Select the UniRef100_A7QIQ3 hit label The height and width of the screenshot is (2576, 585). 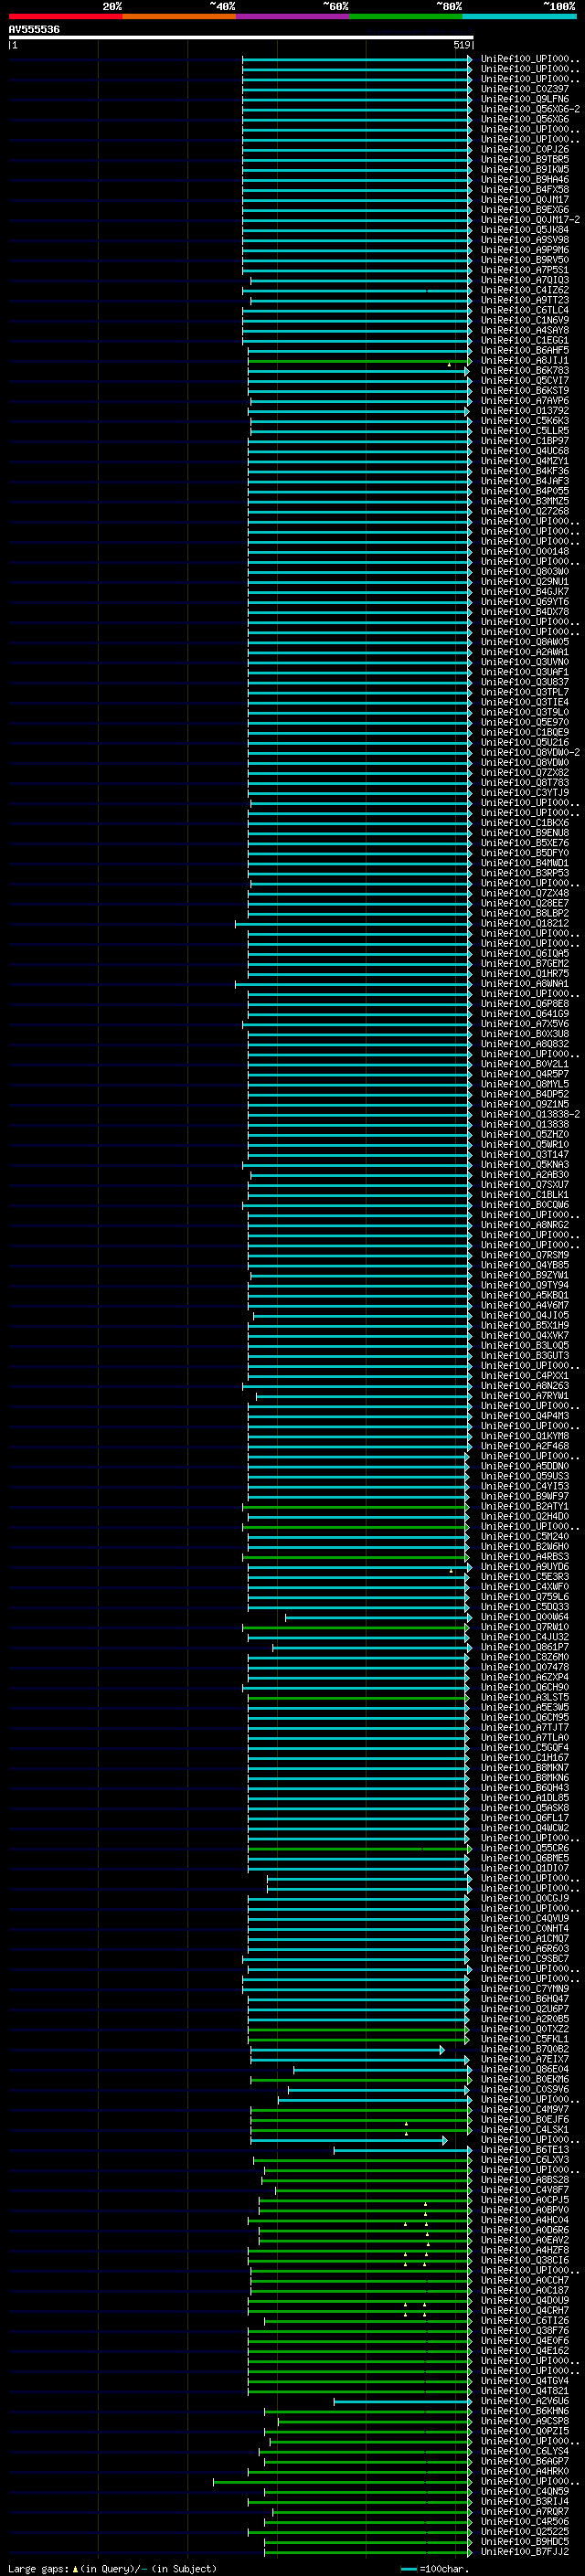525,281
